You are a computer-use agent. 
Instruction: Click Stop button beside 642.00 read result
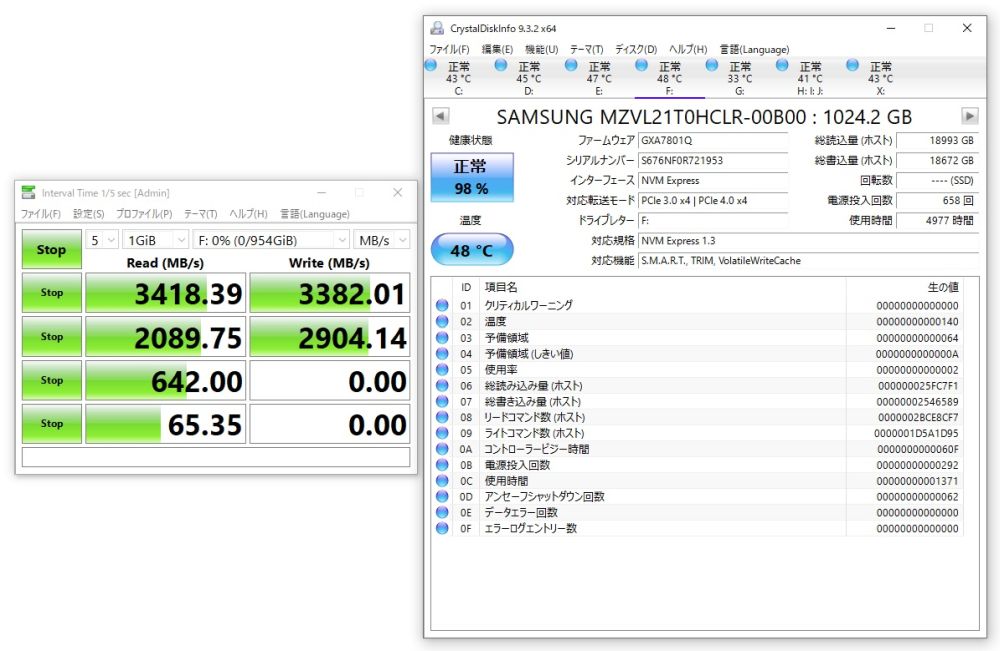[52, 380]
